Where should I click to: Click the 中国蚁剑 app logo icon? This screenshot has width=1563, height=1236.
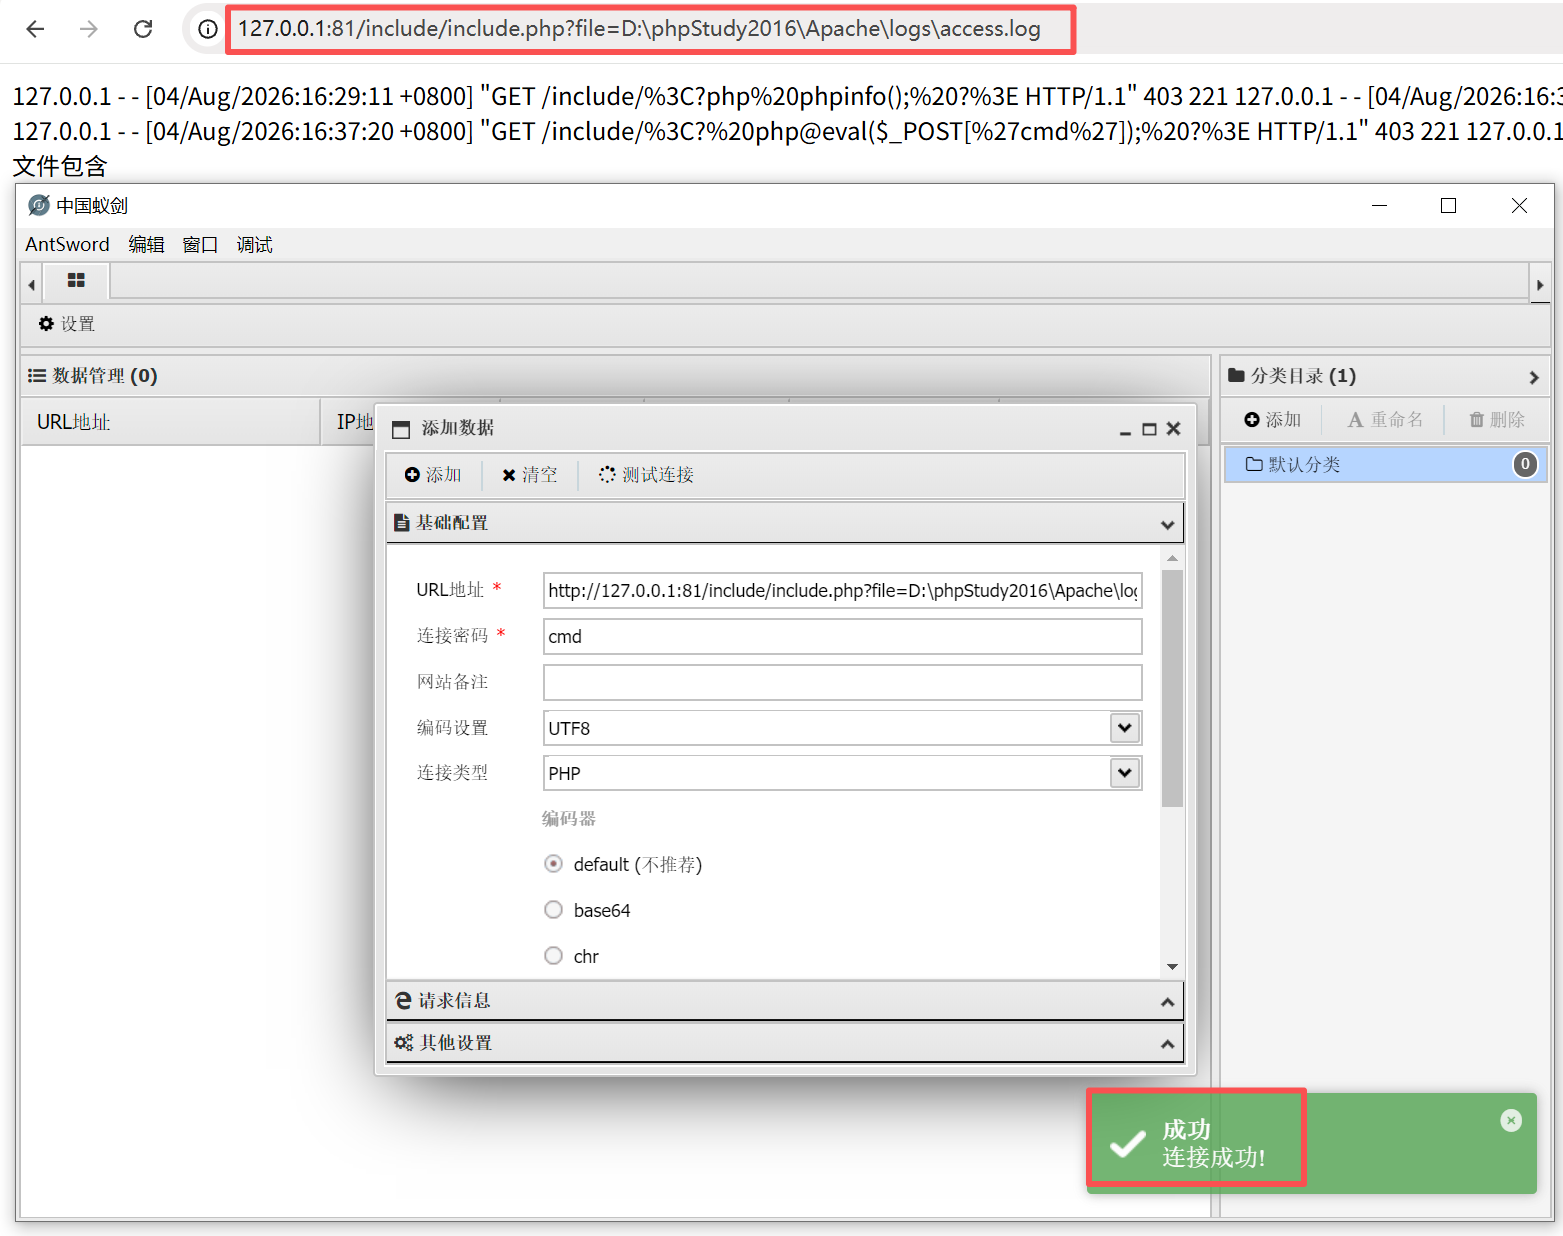pyautogui.click(x=38, y=206)
